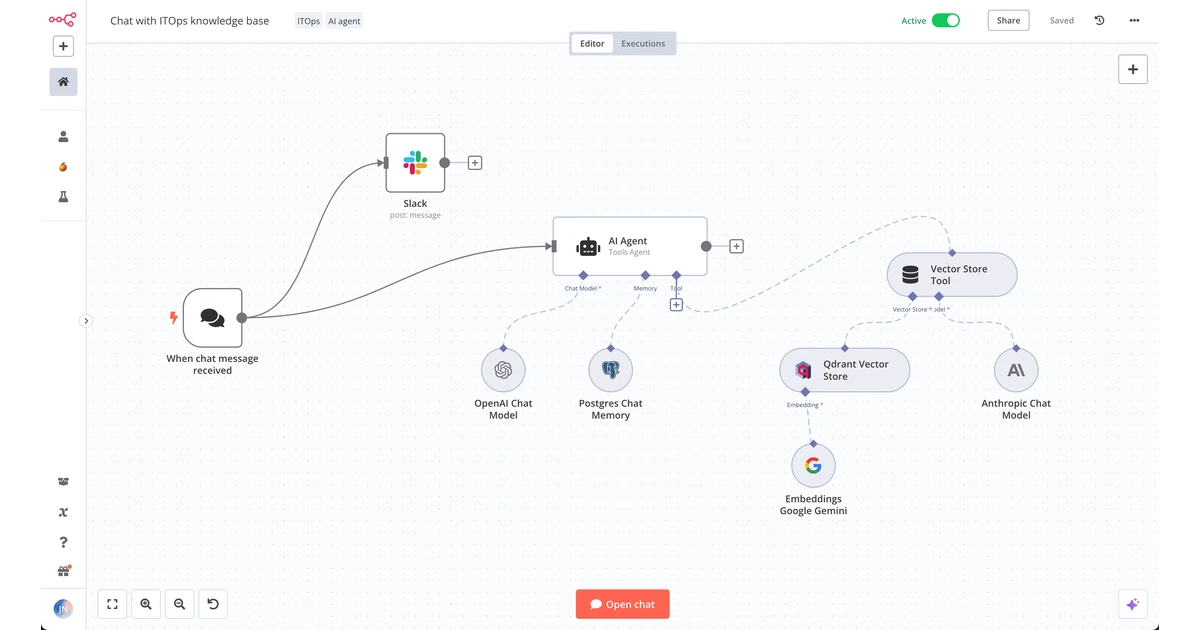
Task: Expand the collapsed sidebar chevron
Action: click(x=86, y=321)
